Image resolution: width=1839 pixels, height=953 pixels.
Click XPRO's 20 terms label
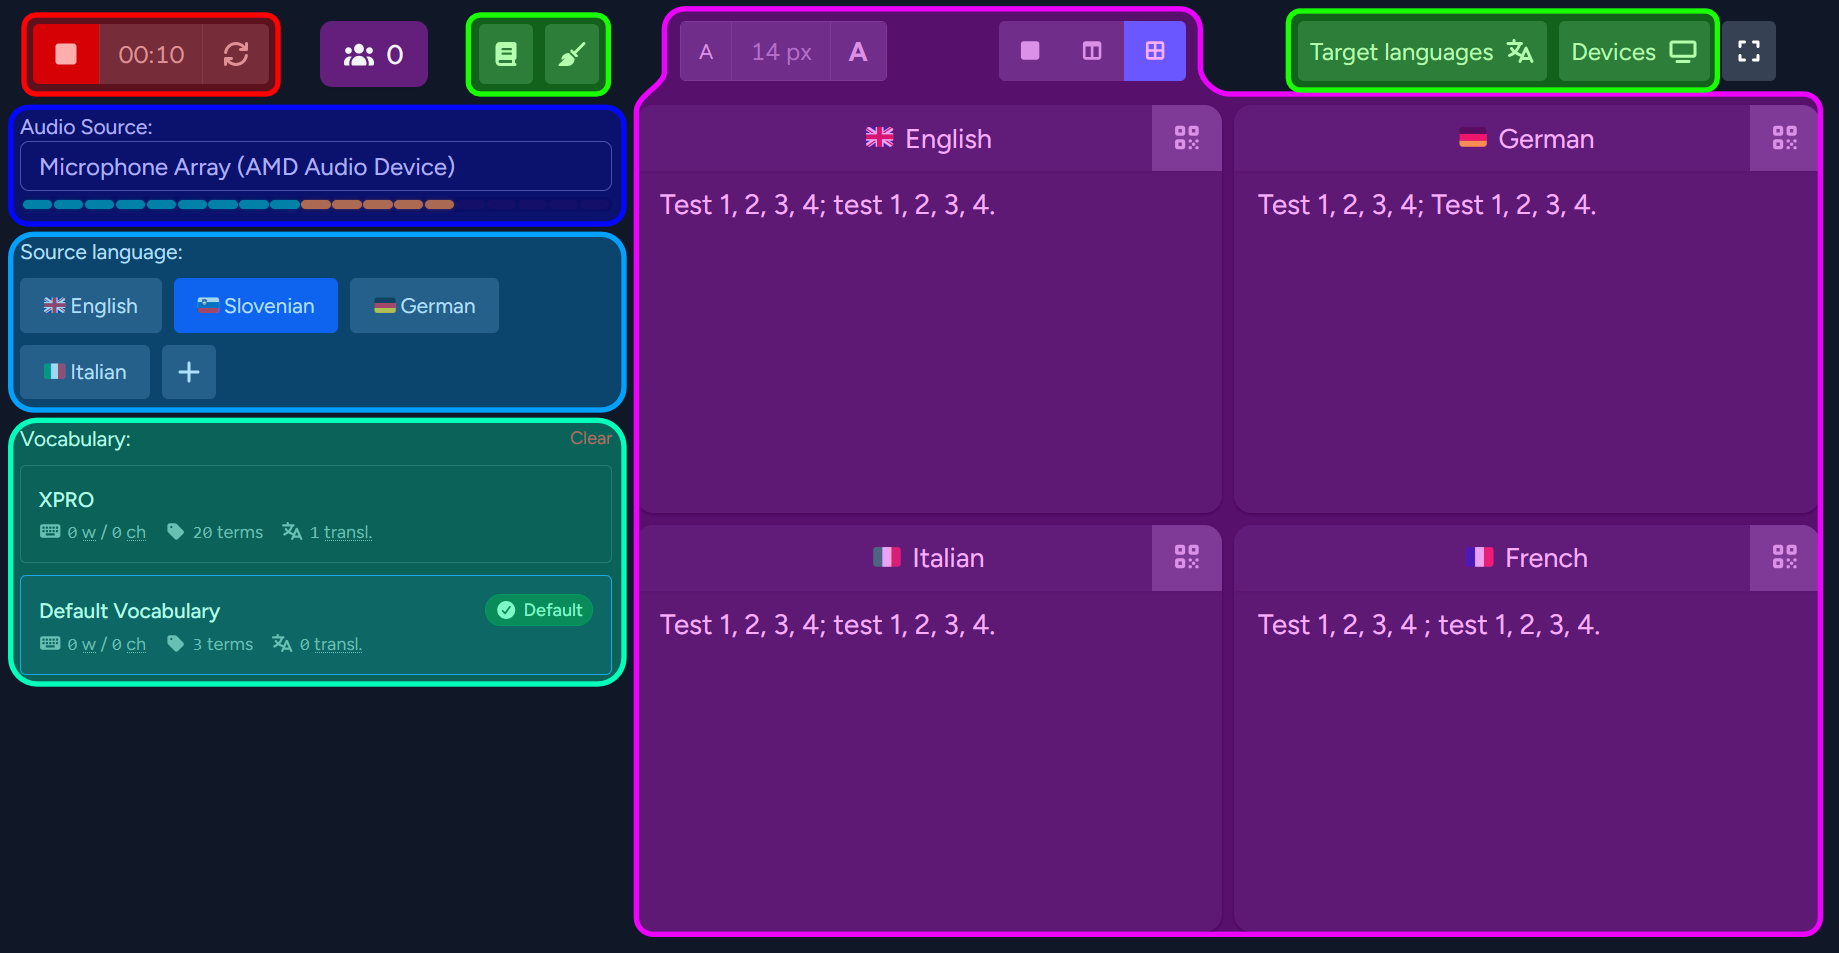(x=215, y=532)
